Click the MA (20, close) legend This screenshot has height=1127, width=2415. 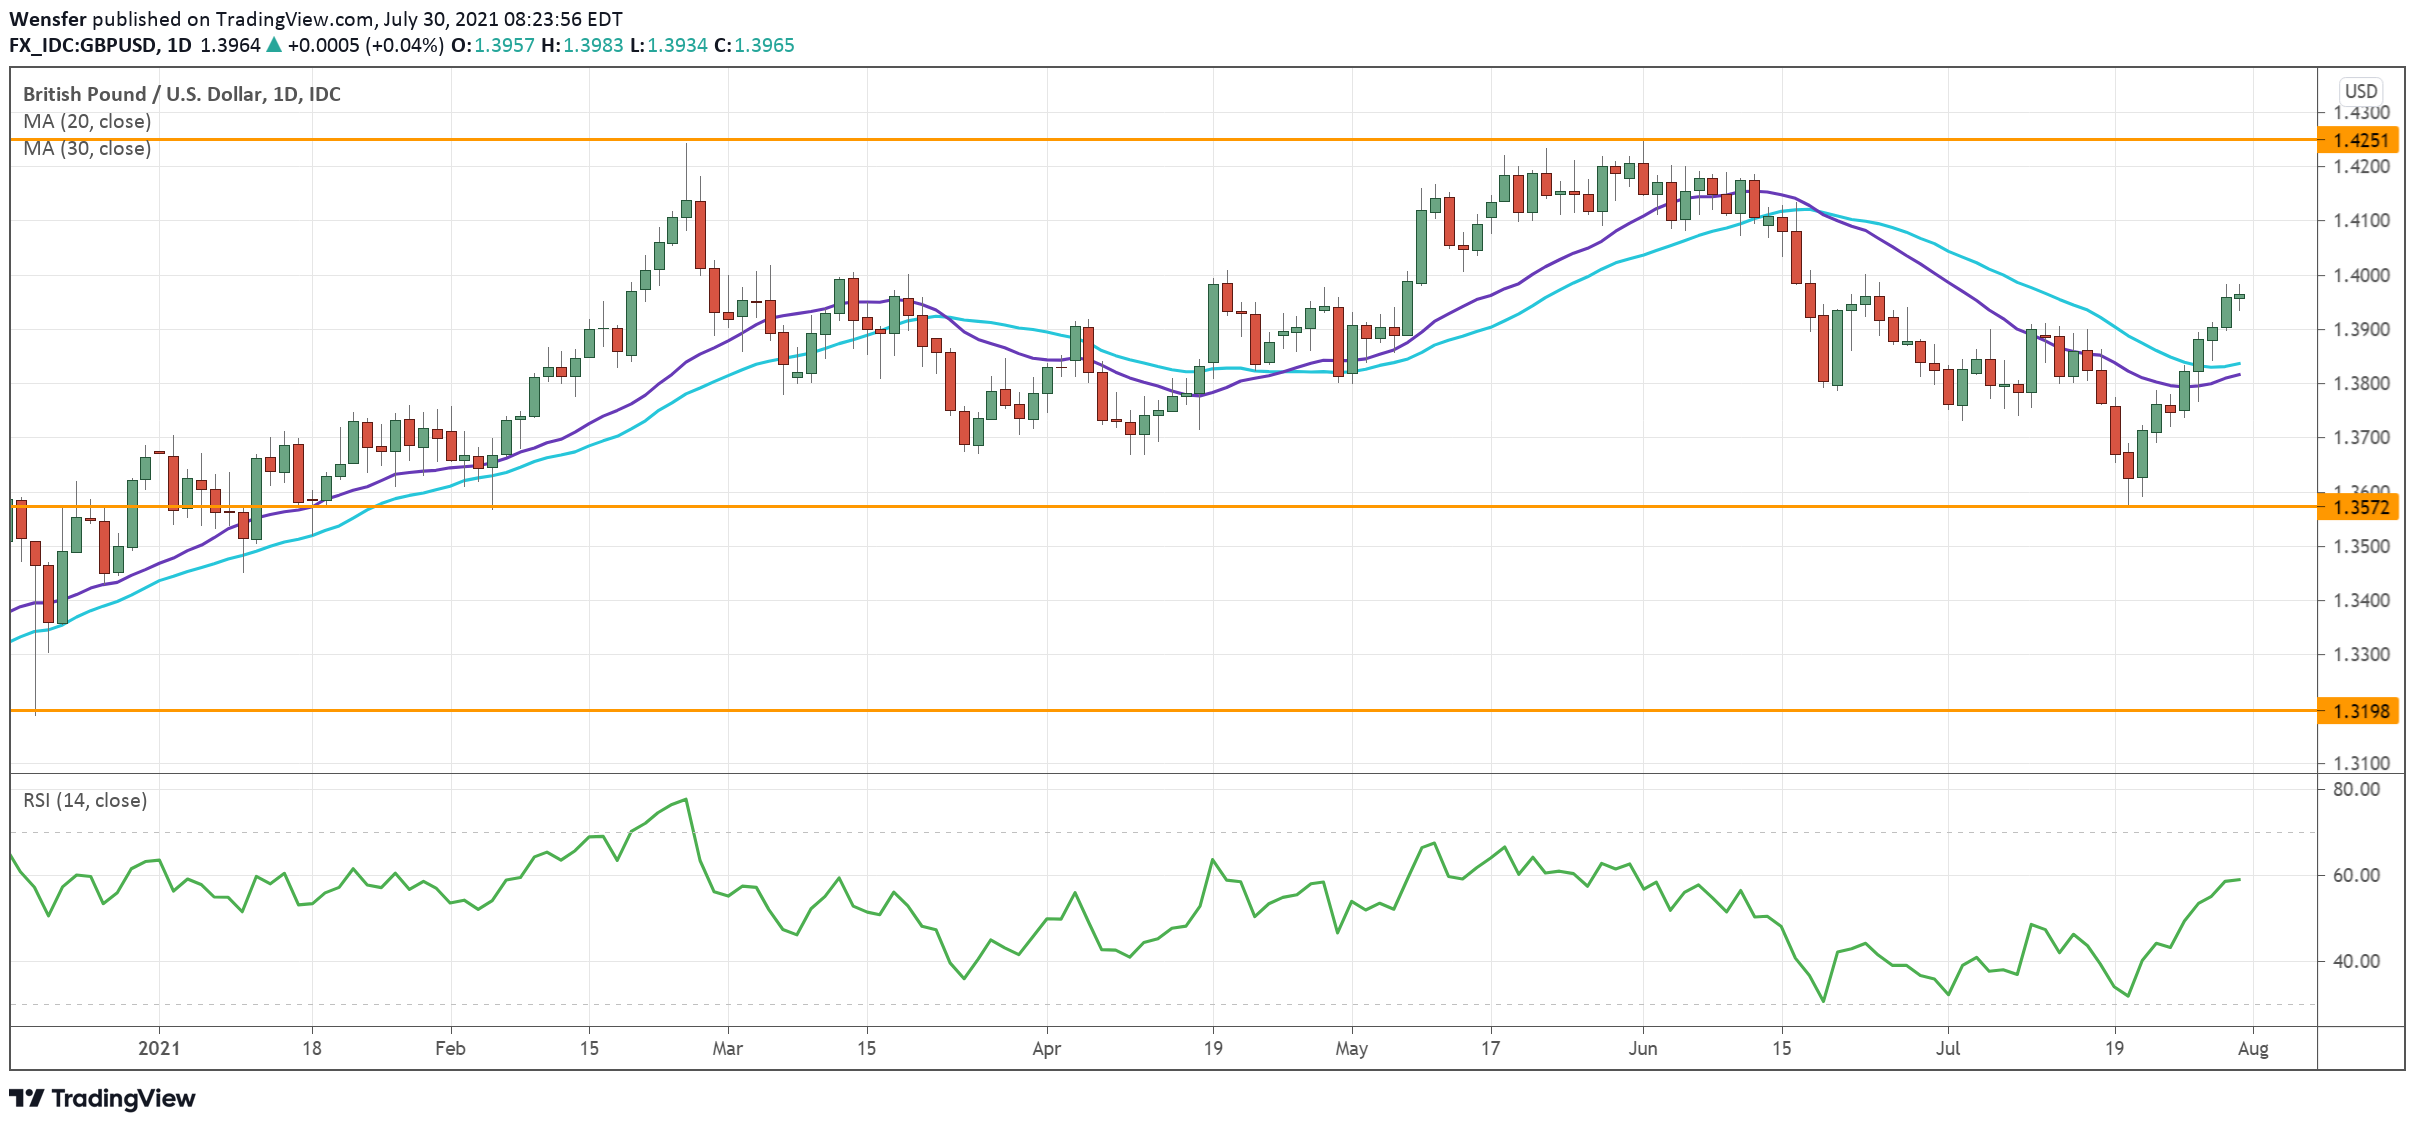87,121
